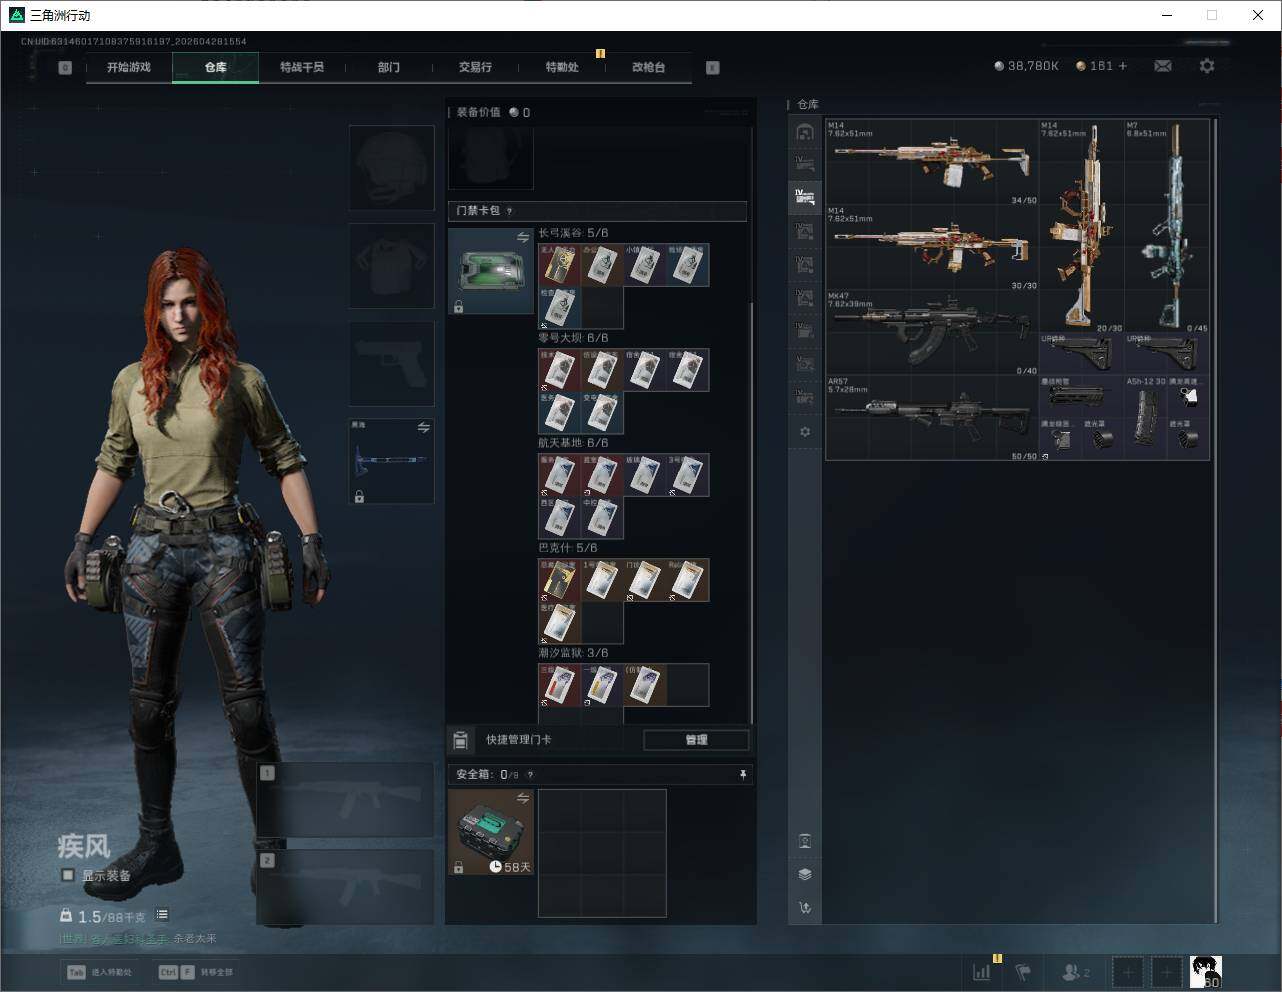
Task: Open the 交易行 tab
Action: [475, 67]
